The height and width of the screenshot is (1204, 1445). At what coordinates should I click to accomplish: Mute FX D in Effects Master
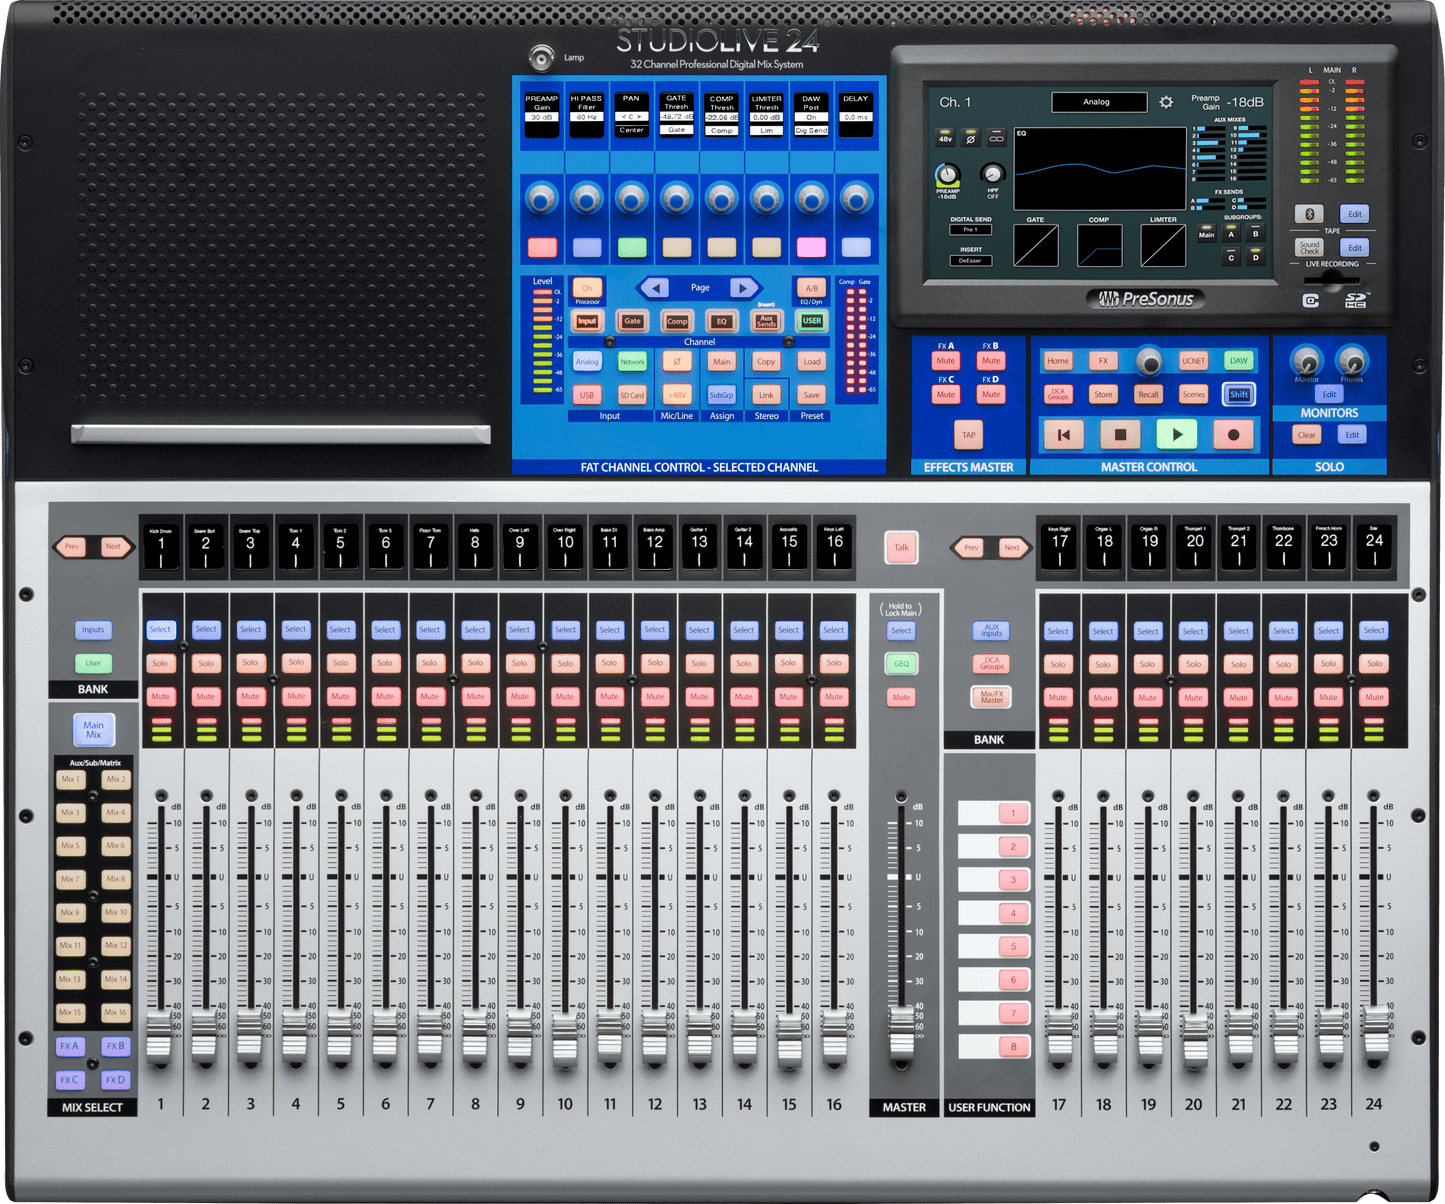click(991, 395)
